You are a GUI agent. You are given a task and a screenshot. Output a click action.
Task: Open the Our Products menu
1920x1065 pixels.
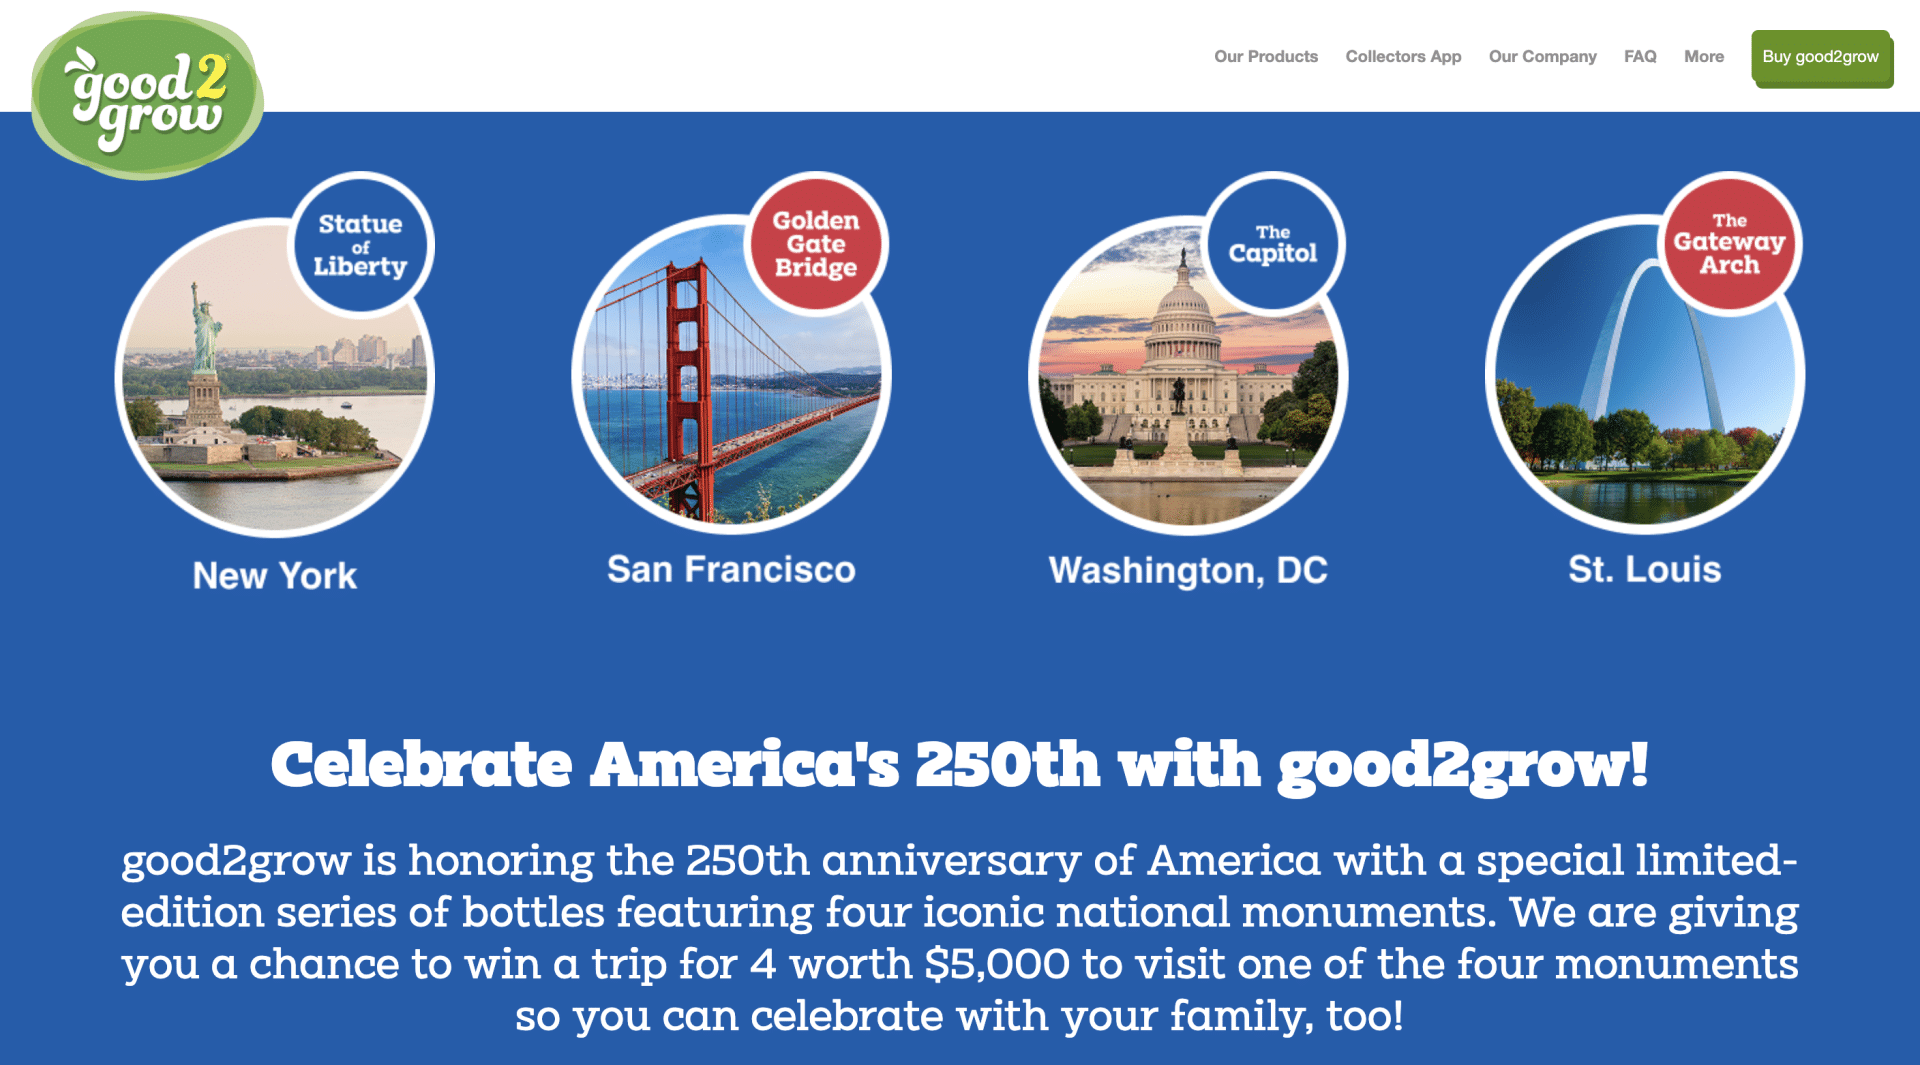(x=1265, y=57)
